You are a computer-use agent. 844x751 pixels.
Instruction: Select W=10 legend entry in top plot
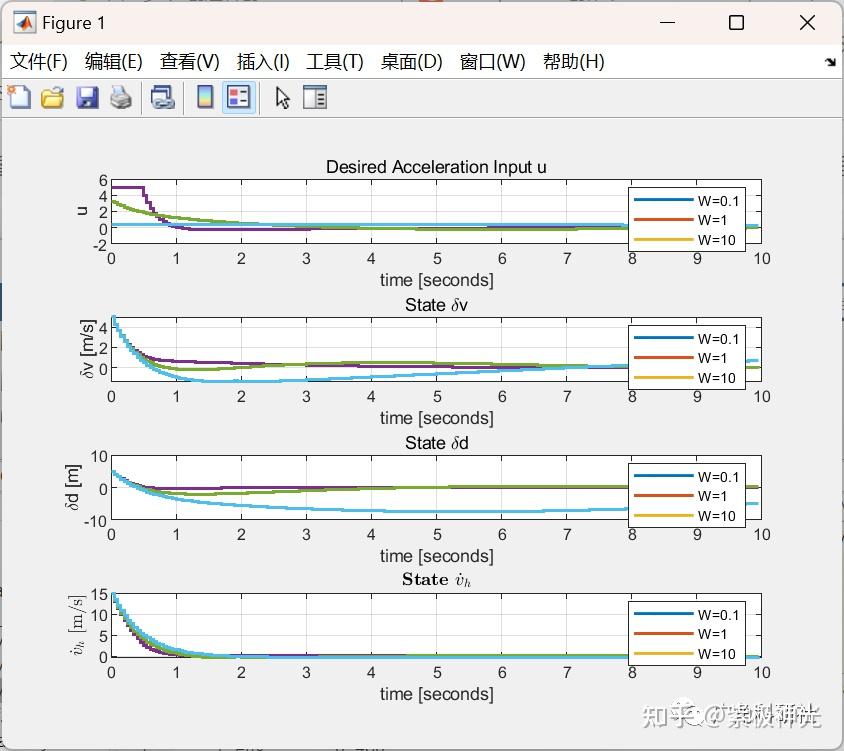(x=685, y=240)
